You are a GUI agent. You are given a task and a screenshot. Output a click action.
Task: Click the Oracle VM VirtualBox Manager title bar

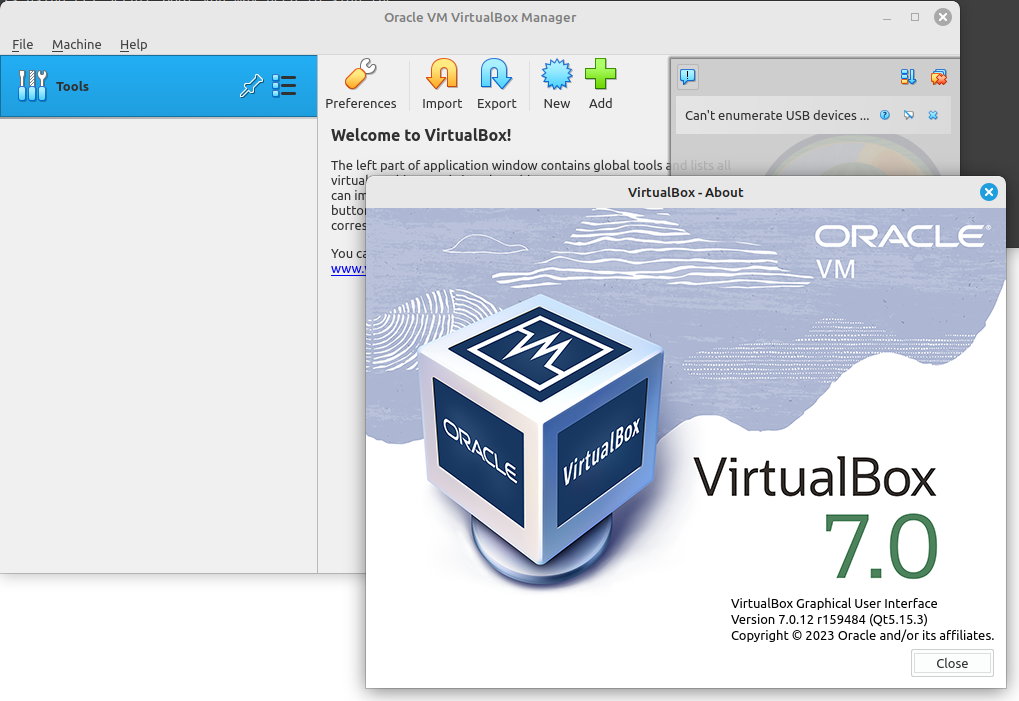480,18
